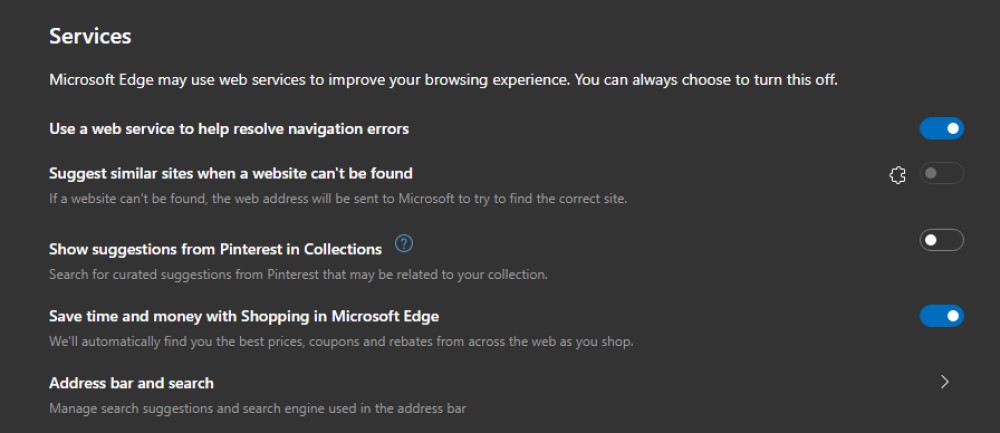Viewport: 1000px width, 433px height.
Task: Turn off Shopping in Microsoft Edge toggle
Action: point(941,316)
